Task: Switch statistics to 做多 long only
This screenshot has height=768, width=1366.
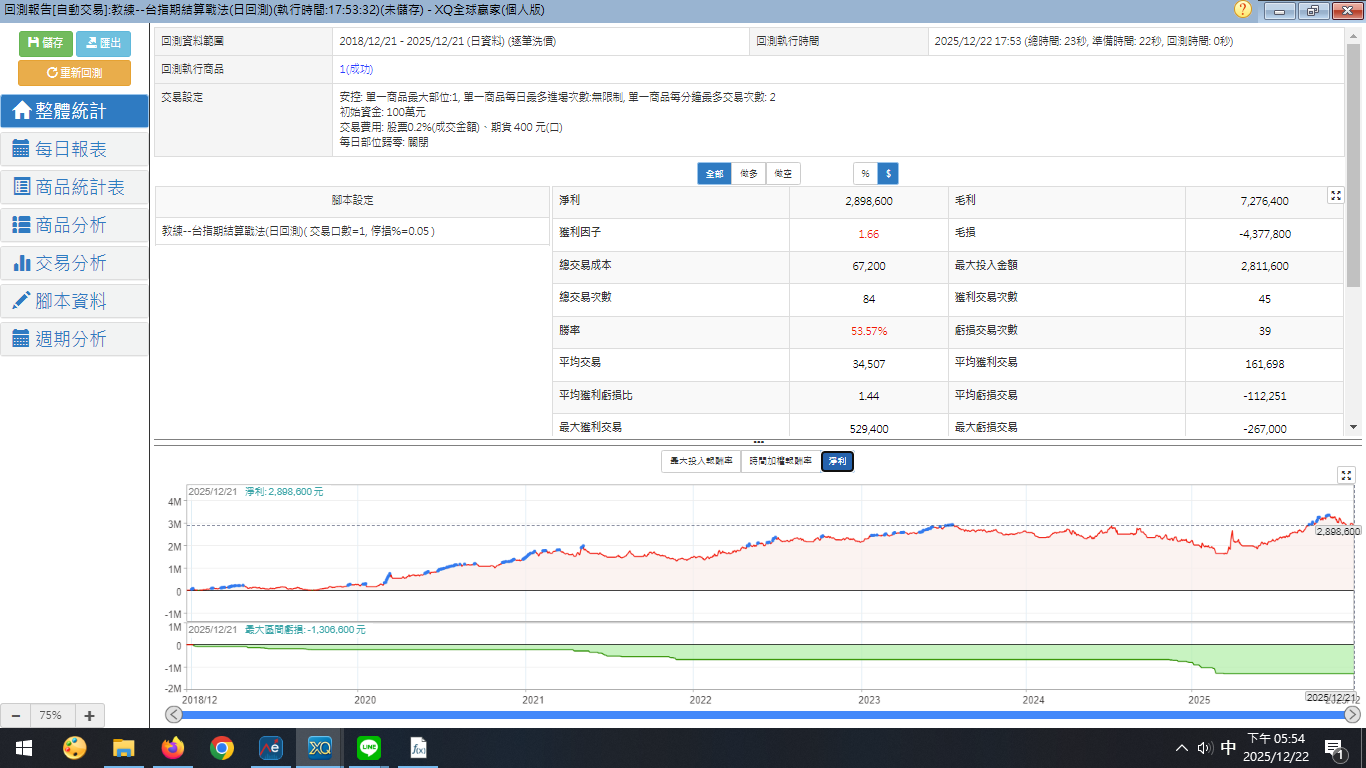Action: pos(749,174)
